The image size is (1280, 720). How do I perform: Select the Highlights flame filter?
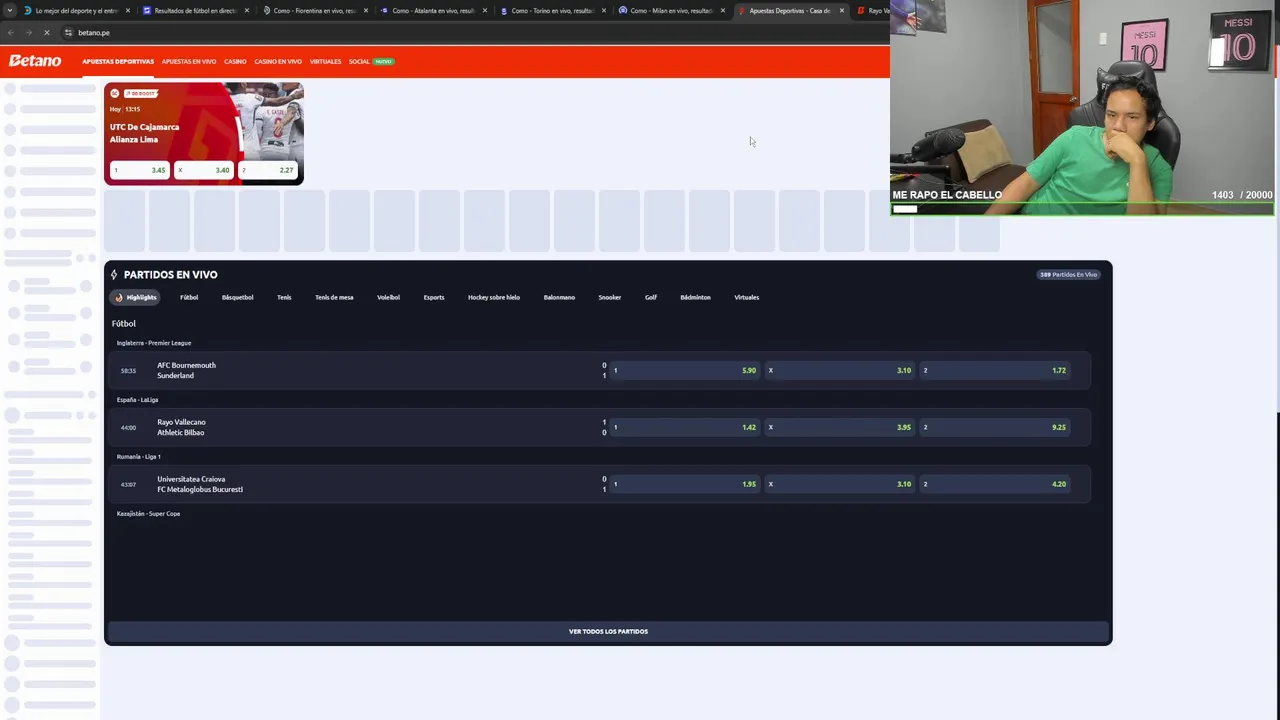click(135, 297)
